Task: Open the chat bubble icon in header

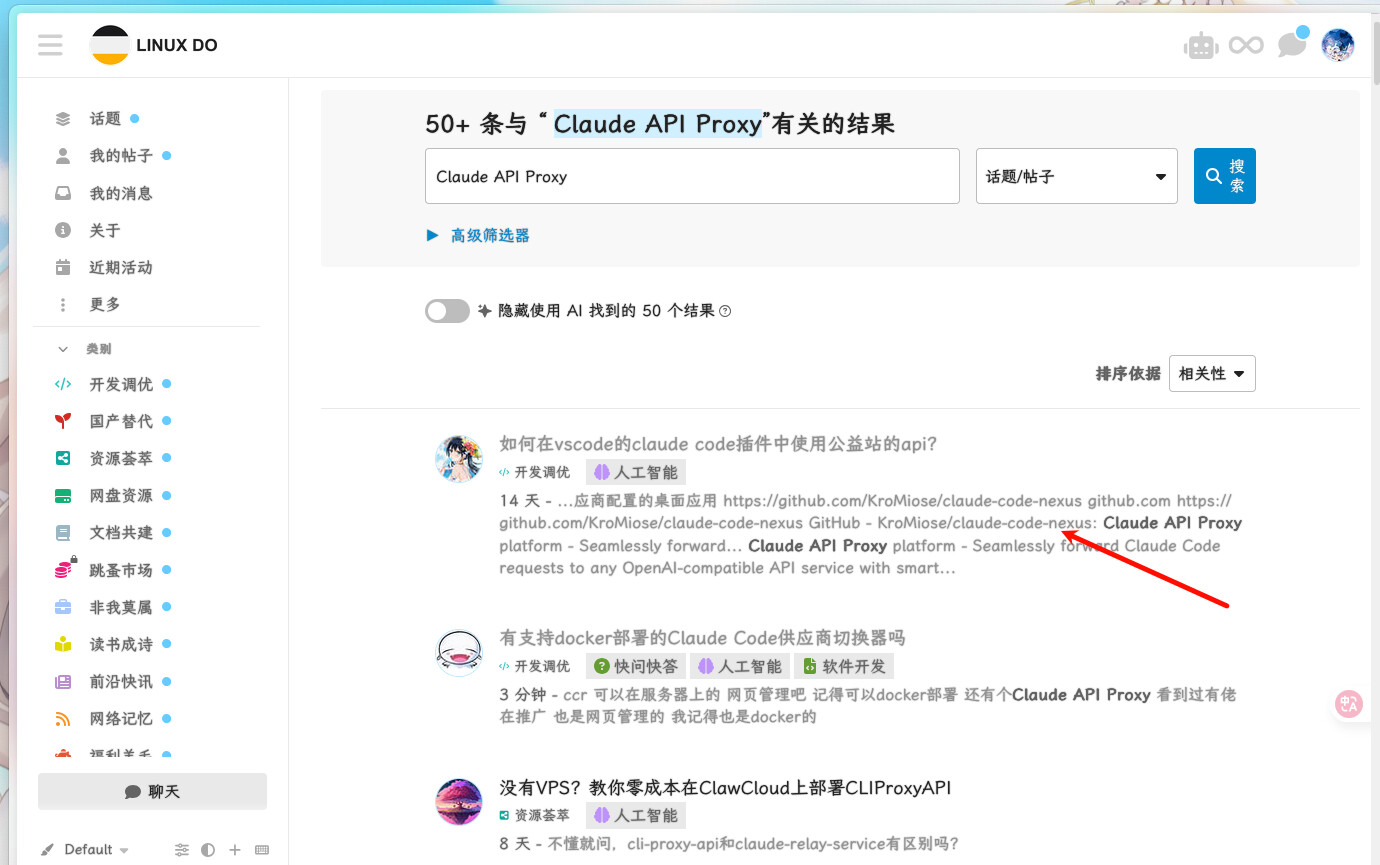Action: pyautogui.click(x=1292, y=45)
